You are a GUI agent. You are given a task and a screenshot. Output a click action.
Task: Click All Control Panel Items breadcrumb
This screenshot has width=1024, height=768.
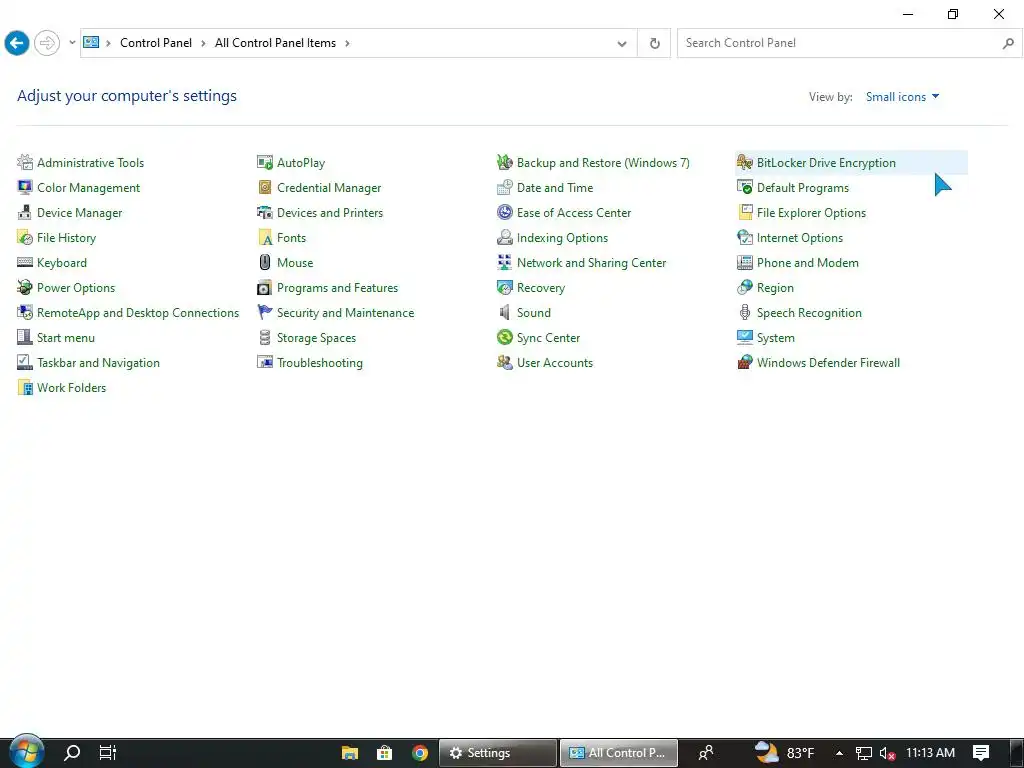tap(275, 43)
